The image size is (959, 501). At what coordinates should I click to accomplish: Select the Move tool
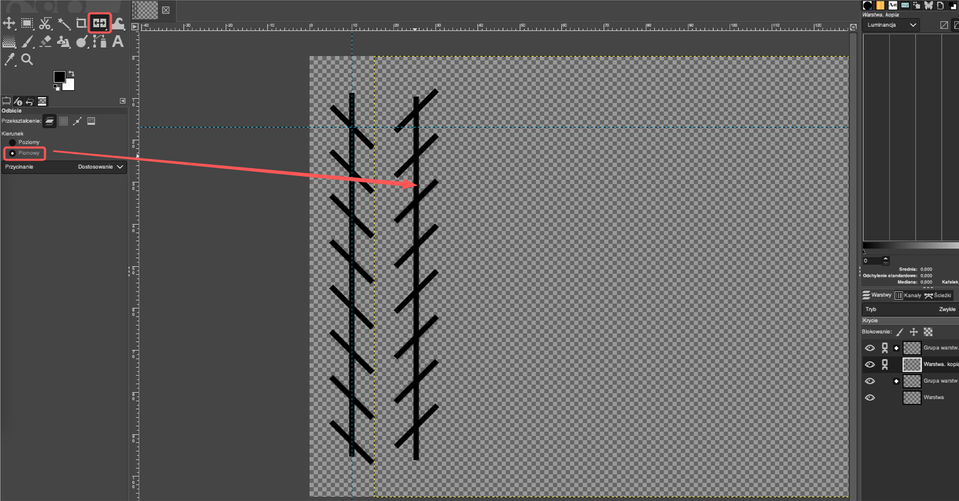(9, 23)
